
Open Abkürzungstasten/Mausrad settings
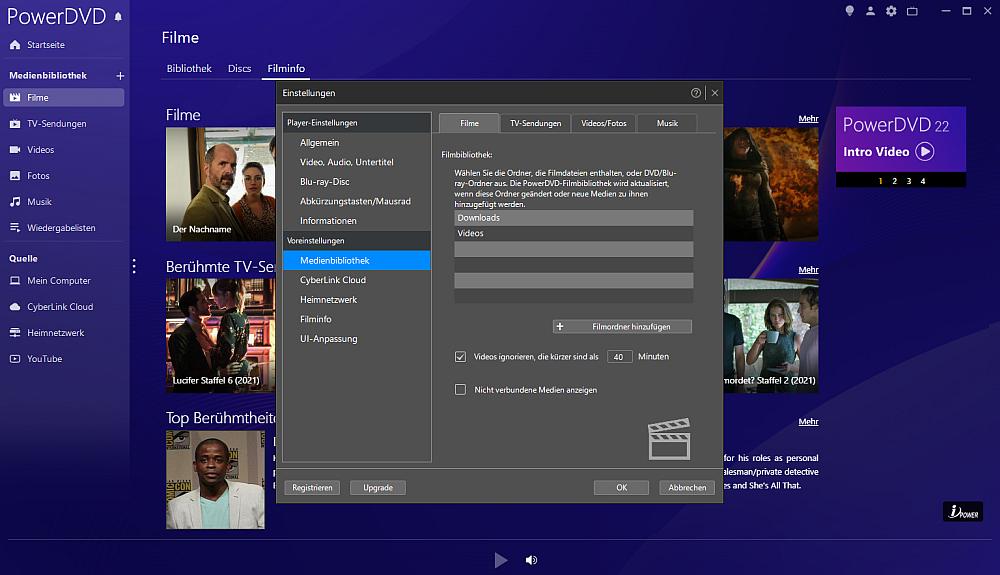click(357, 201)
